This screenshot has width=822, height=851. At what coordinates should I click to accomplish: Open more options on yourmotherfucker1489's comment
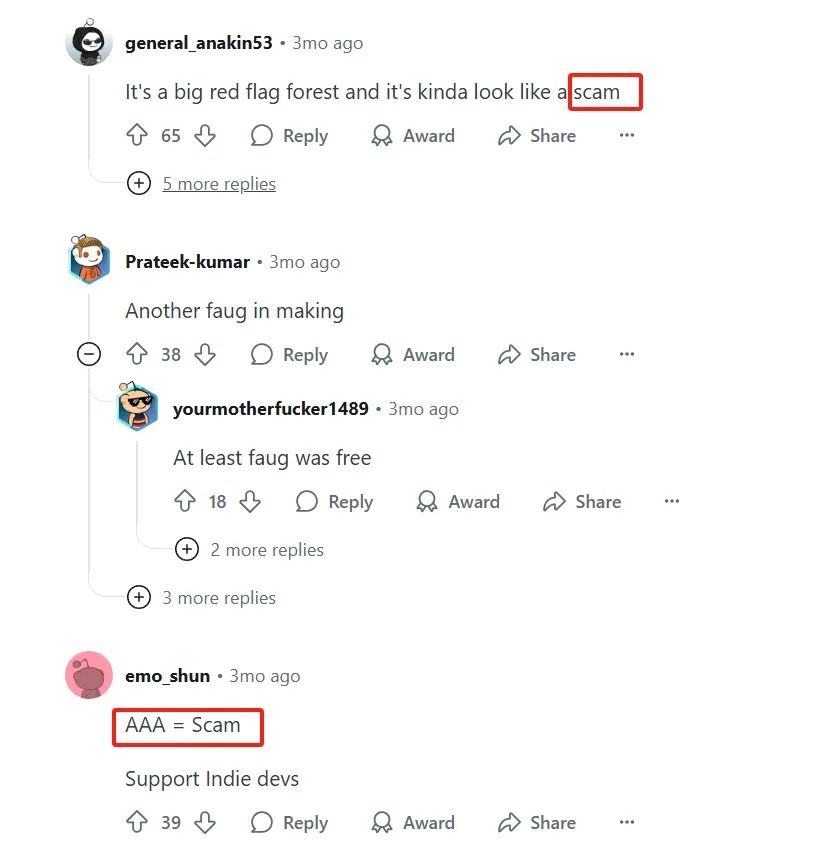[672, 501]
